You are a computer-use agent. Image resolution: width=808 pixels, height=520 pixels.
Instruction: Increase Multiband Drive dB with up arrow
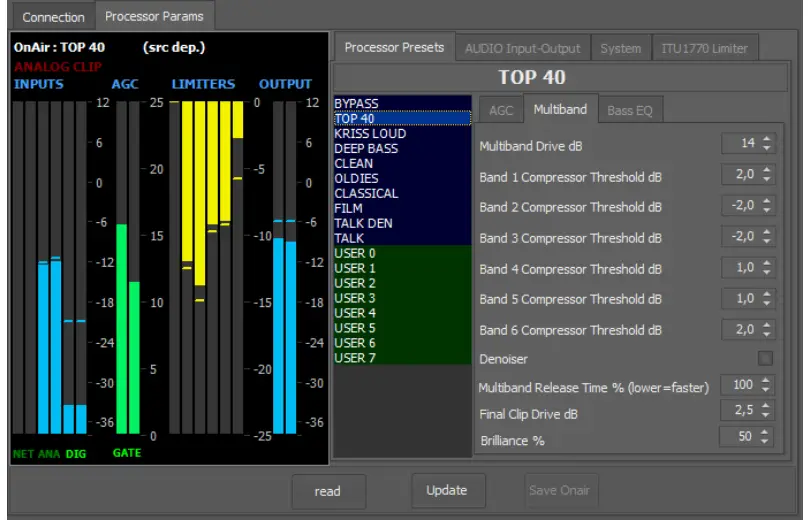[x=767, y=139]
